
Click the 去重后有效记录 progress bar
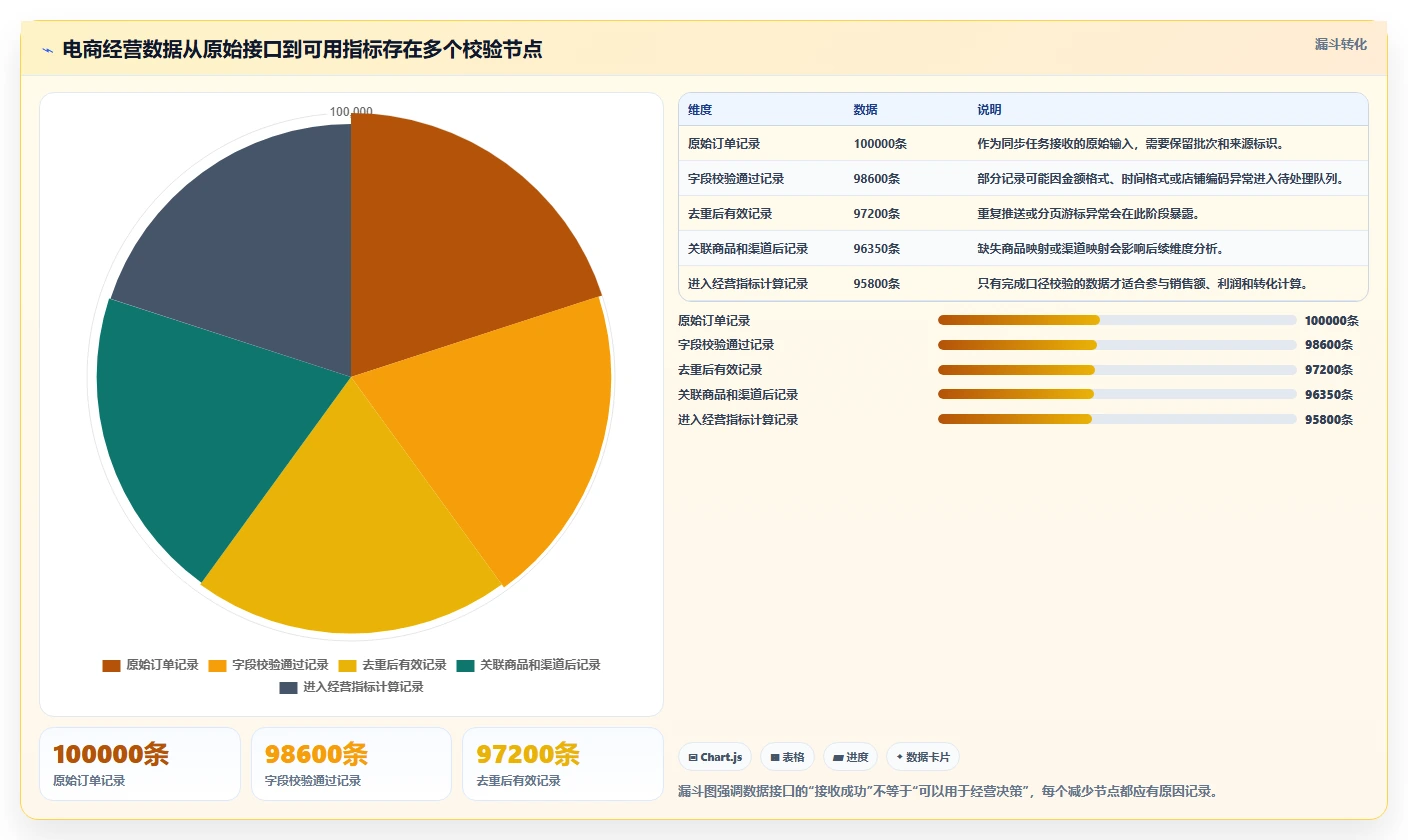(x=1117, y=370)
